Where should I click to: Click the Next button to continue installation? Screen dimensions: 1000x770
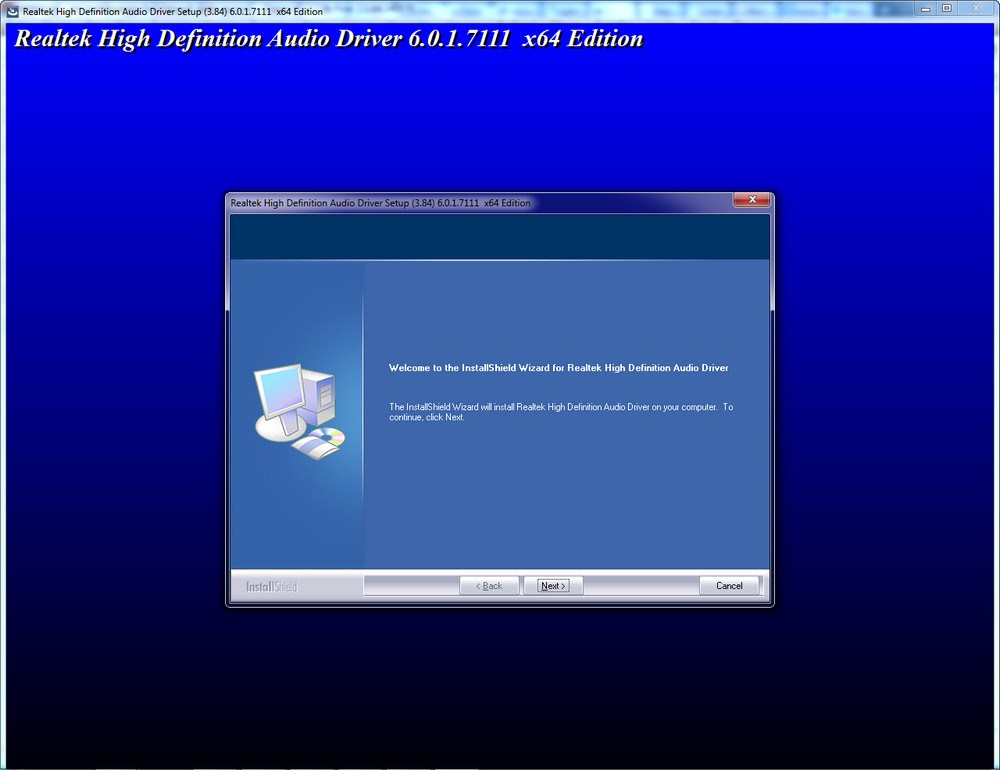pos(553,585)
